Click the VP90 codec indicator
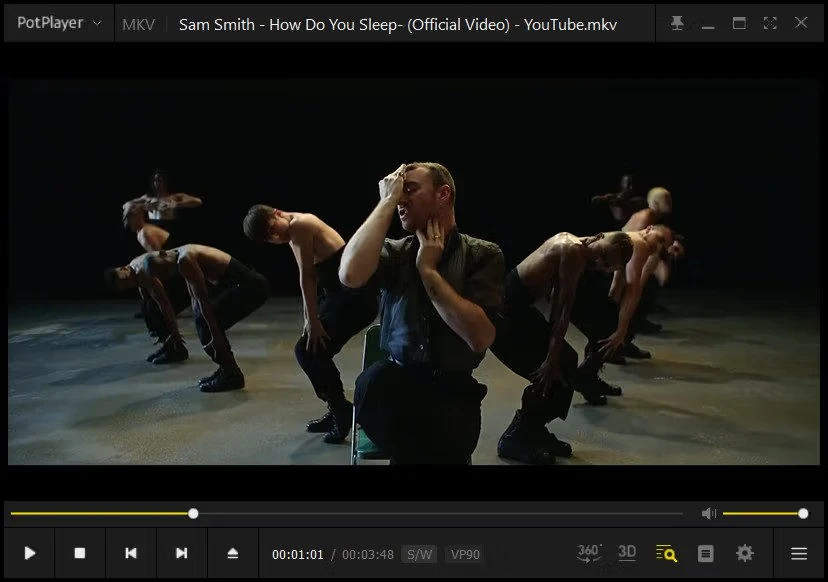Screen dimensions: 828x582 point(465,554)
